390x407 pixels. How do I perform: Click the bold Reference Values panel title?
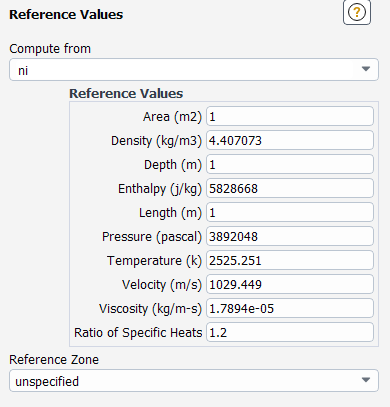tap(66, 15)
